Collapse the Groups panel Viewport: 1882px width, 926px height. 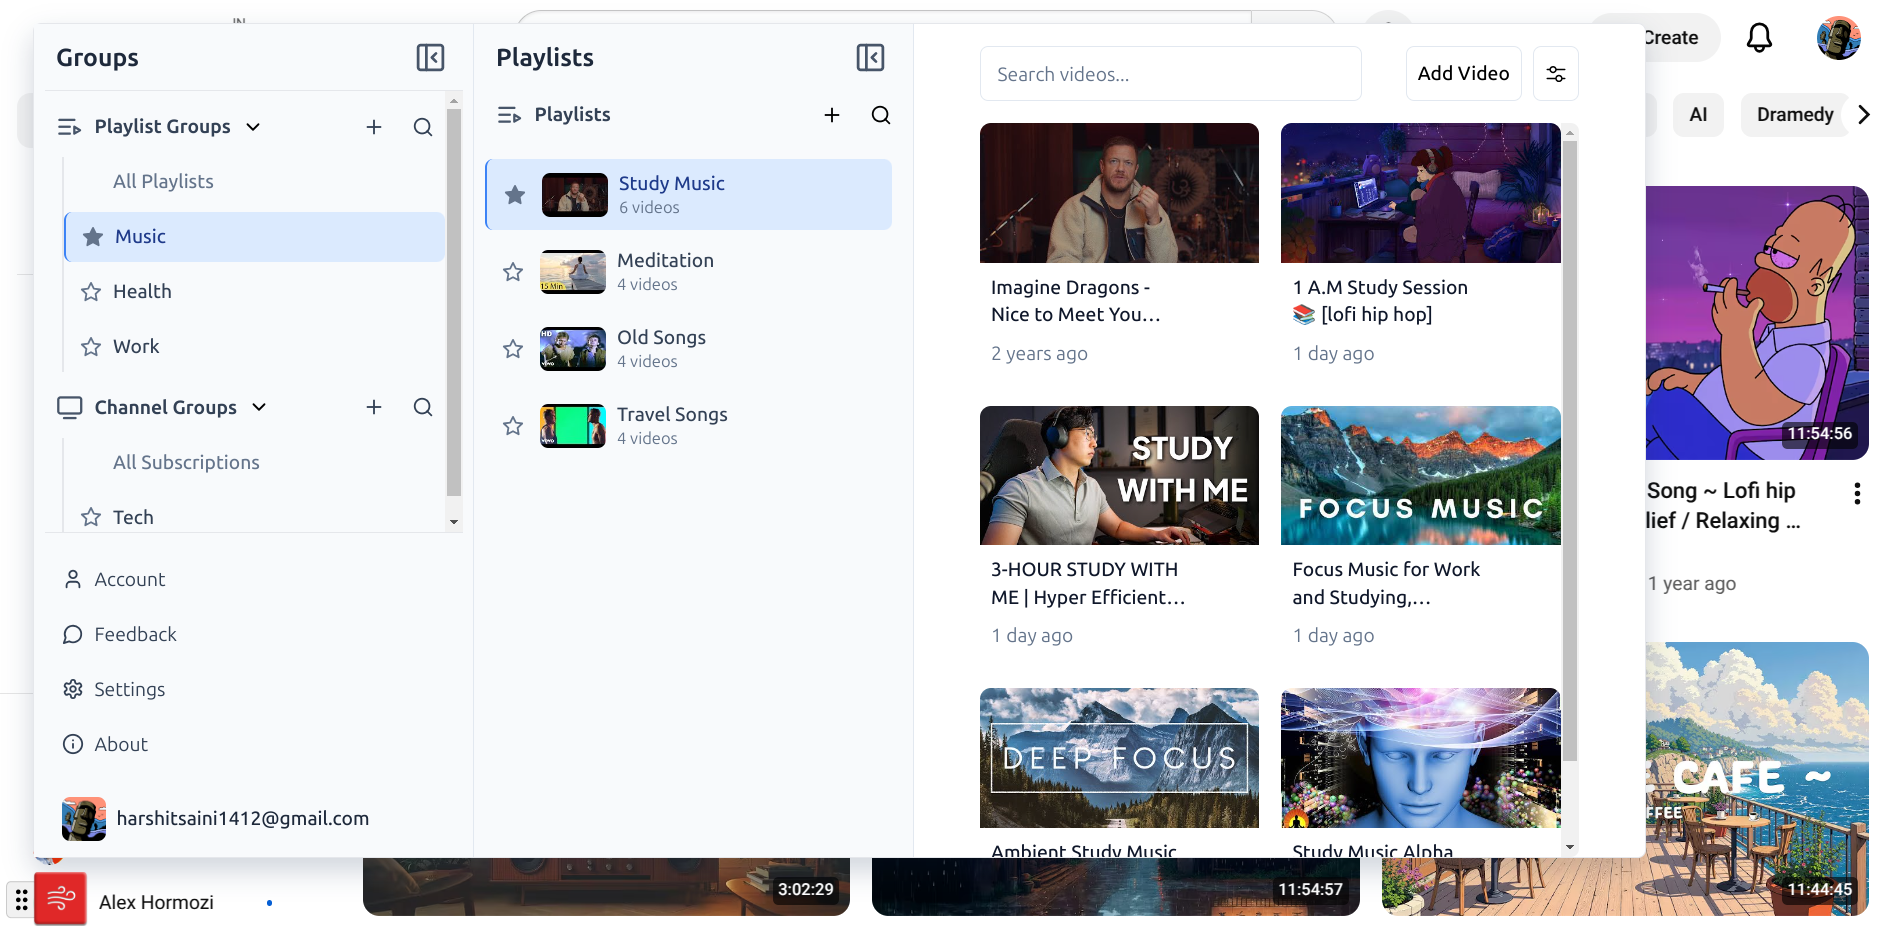coord(430,58)
